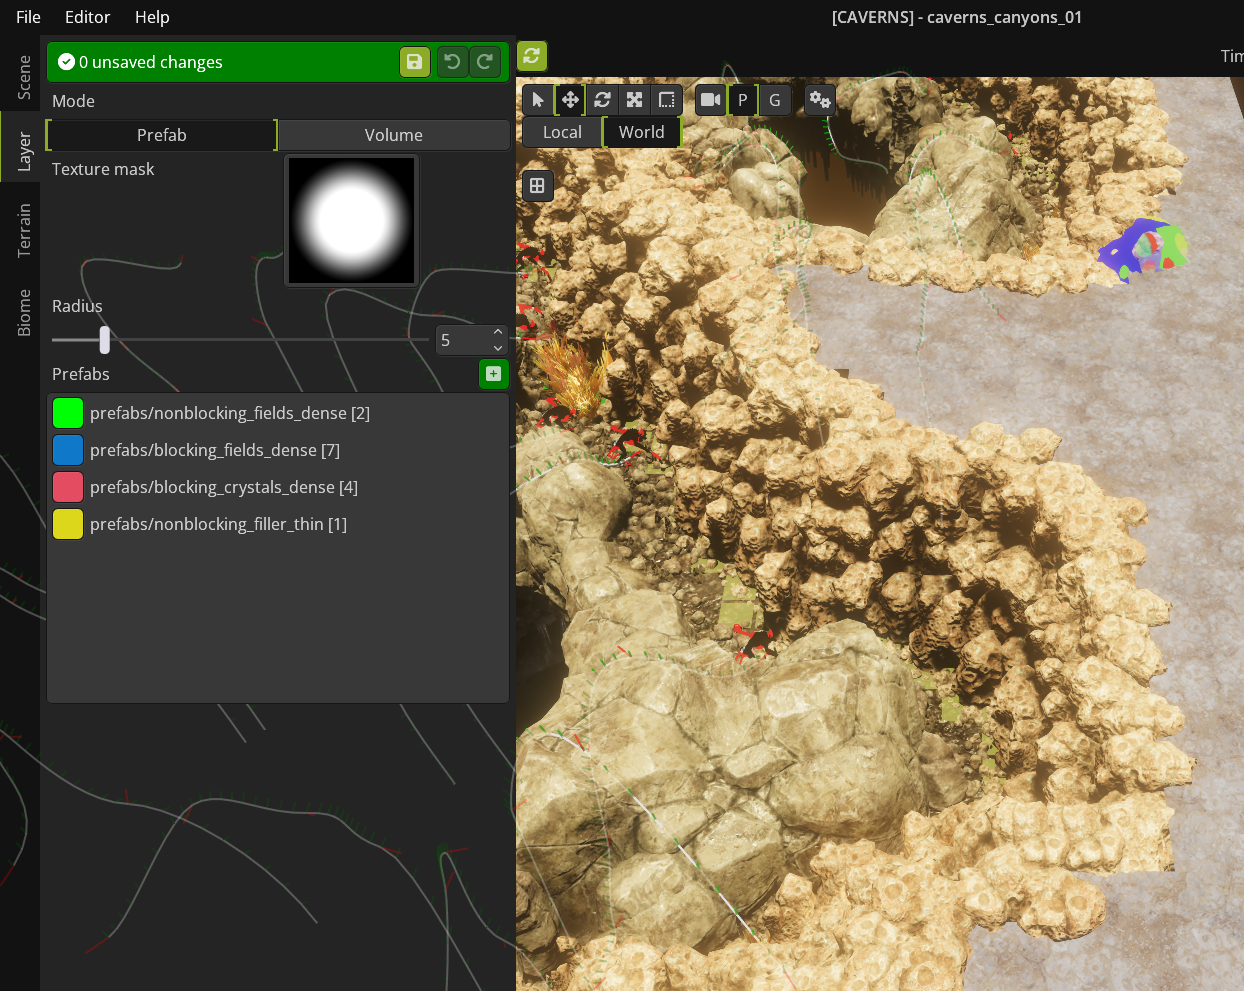
Task: Select the Scale tool
Action: 634,99
